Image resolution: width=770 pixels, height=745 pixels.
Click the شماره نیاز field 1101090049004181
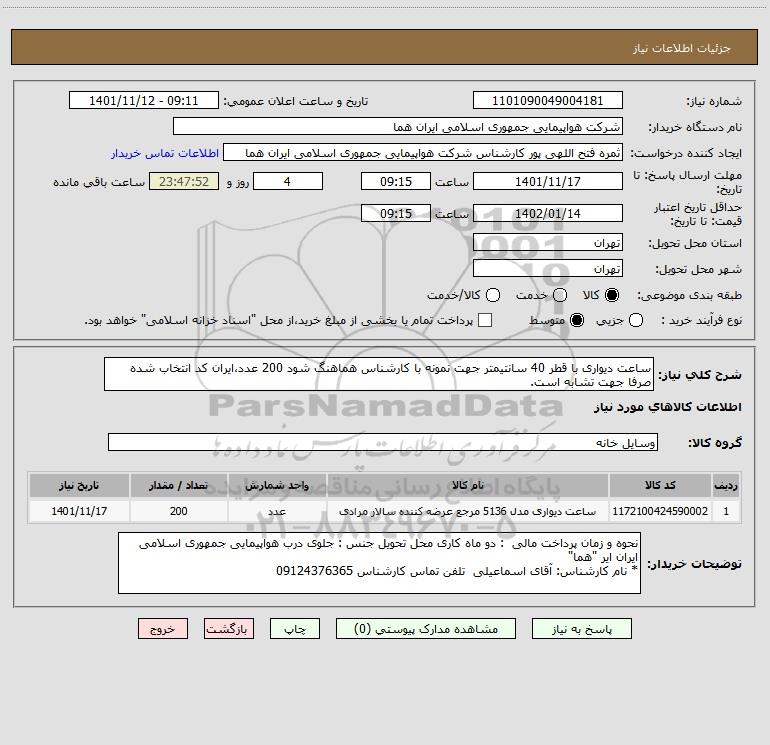pyautogui.click(x=548, y=101)
